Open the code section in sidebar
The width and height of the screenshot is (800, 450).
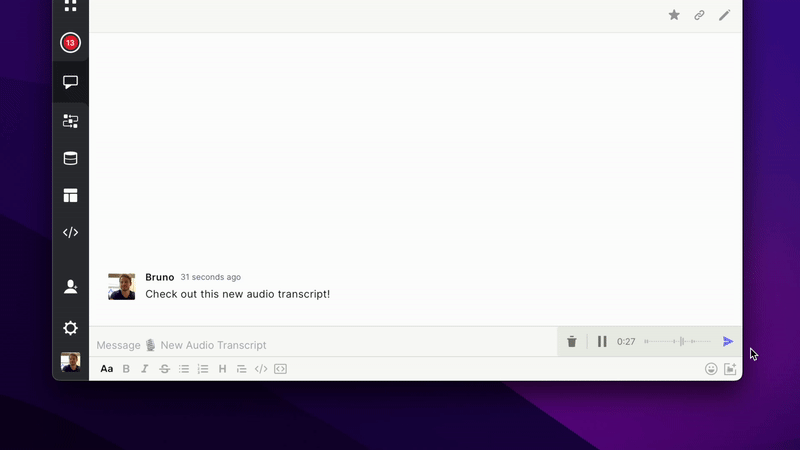pos(70,233)
